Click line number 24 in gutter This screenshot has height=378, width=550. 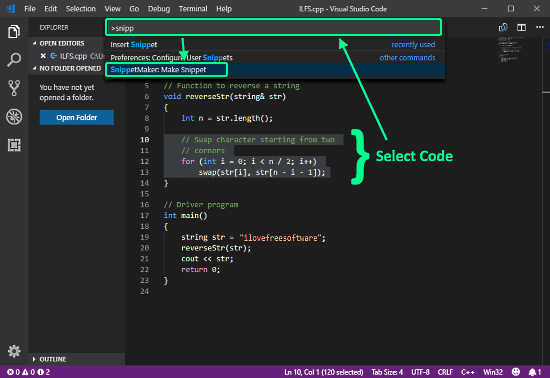pos(145,291)
